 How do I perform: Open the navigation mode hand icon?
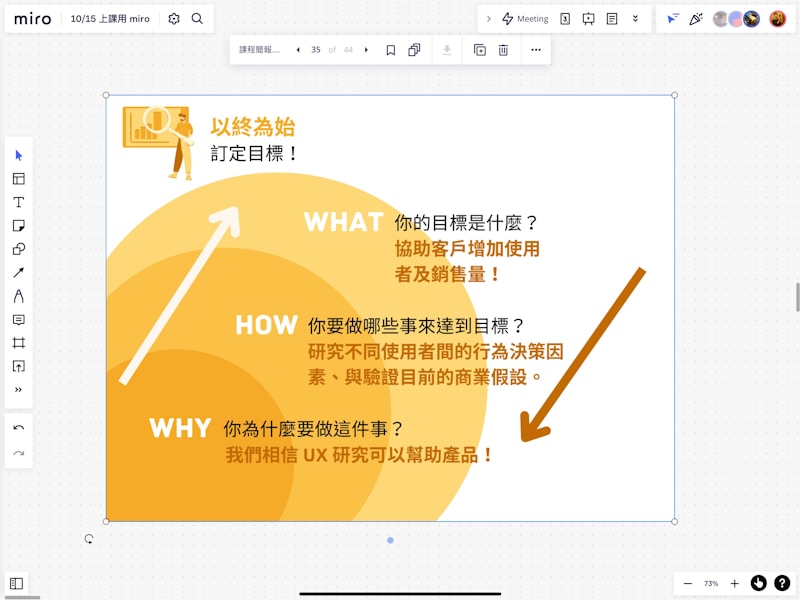(758, 583)
